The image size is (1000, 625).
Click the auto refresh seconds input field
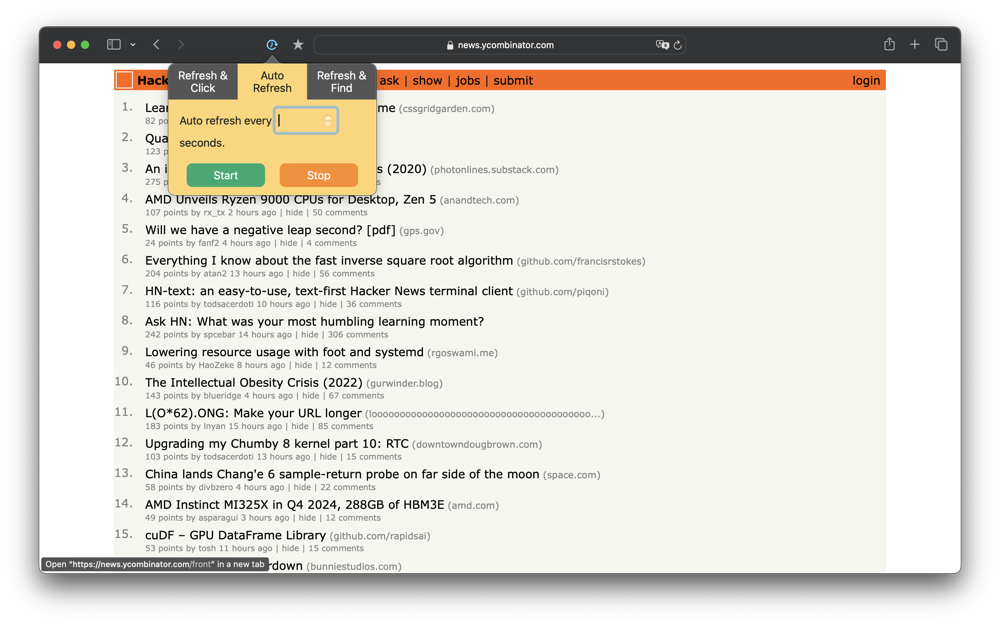(x=306, y=121)
